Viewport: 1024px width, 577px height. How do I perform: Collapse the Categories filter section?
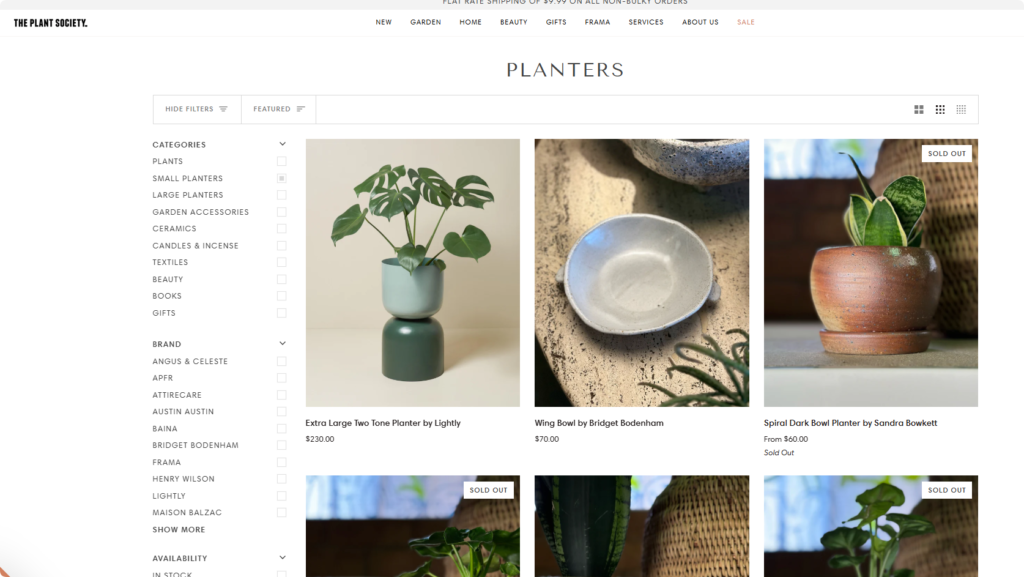282,144
